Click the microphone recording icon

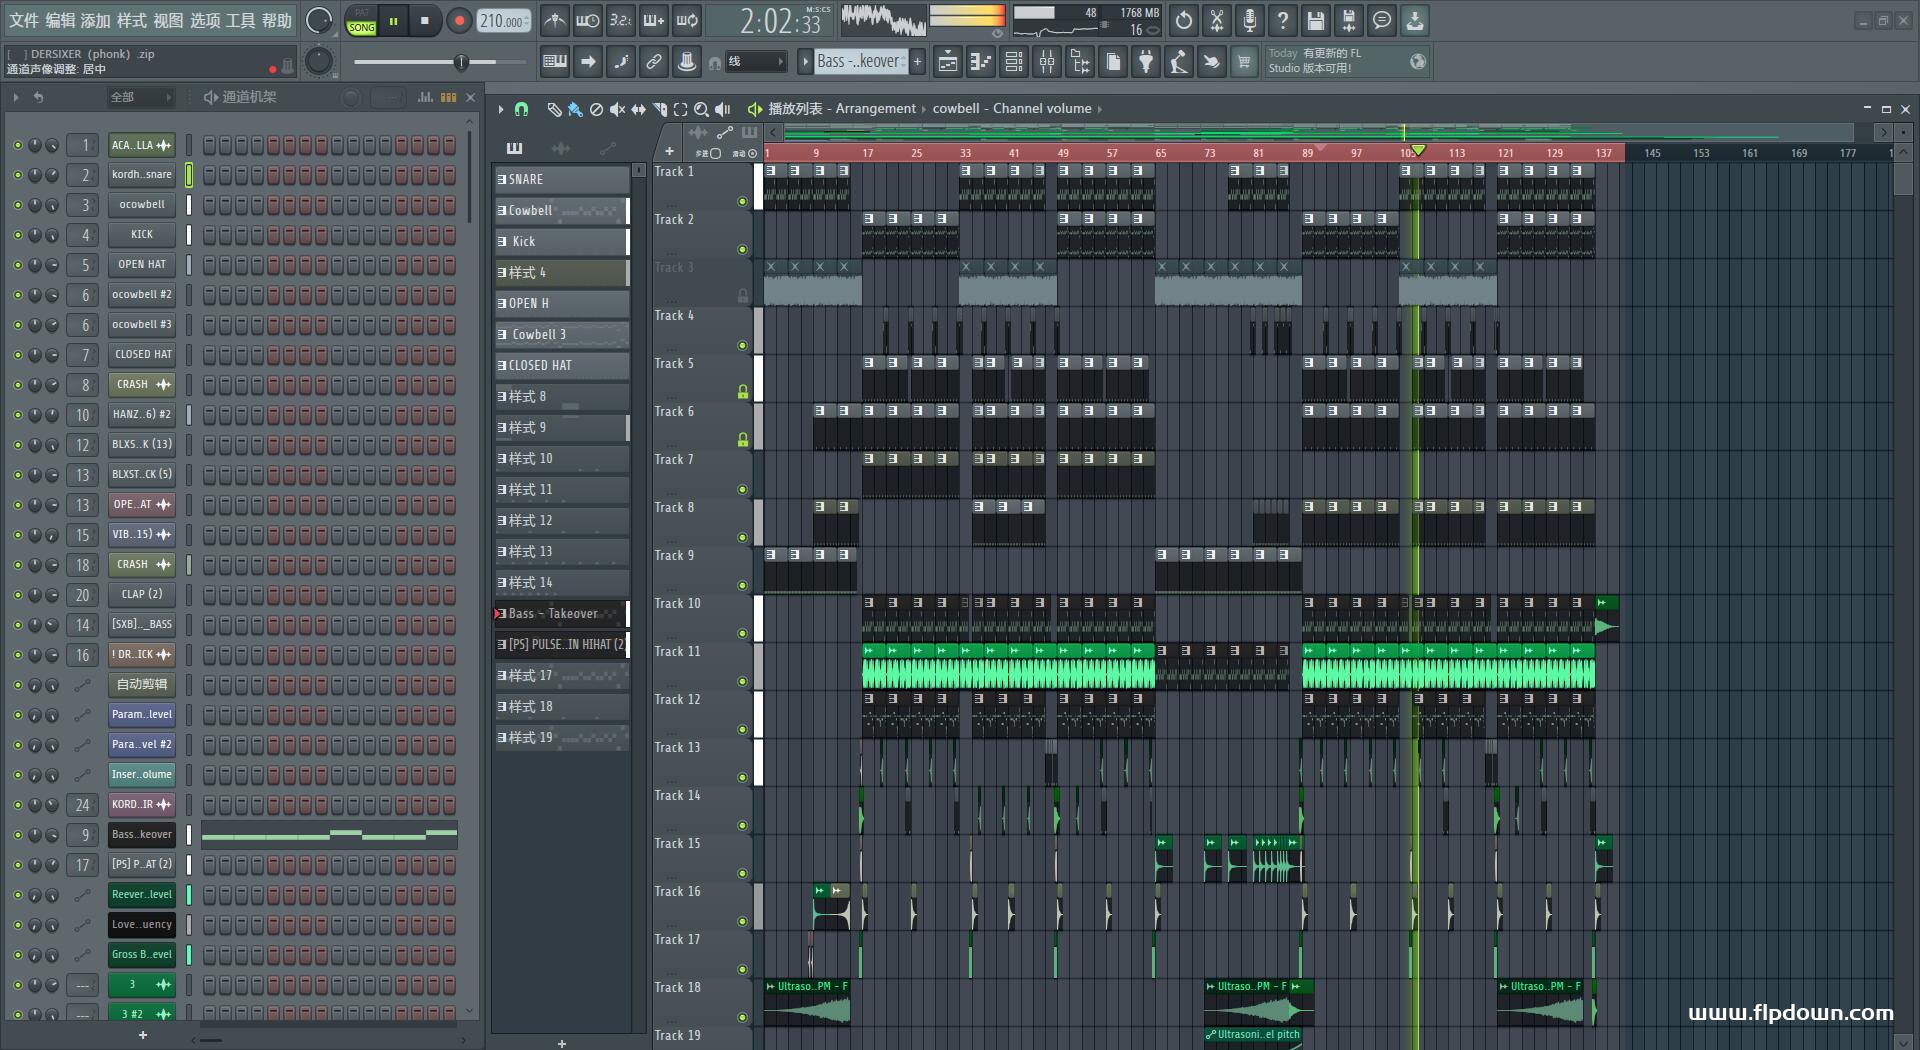tap(1249, 21)
